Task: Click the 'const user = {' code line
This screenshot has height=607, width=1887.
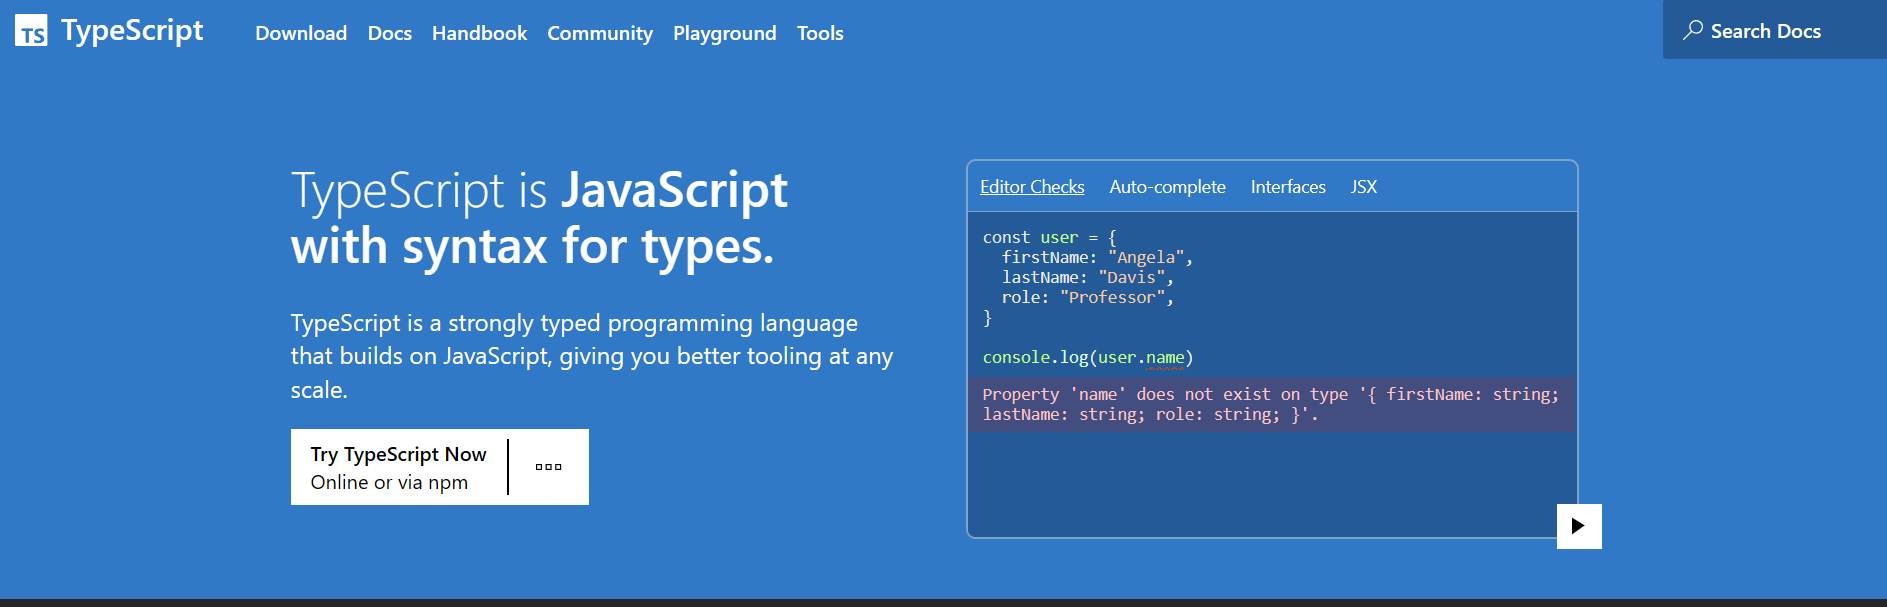Action: 1049,237
